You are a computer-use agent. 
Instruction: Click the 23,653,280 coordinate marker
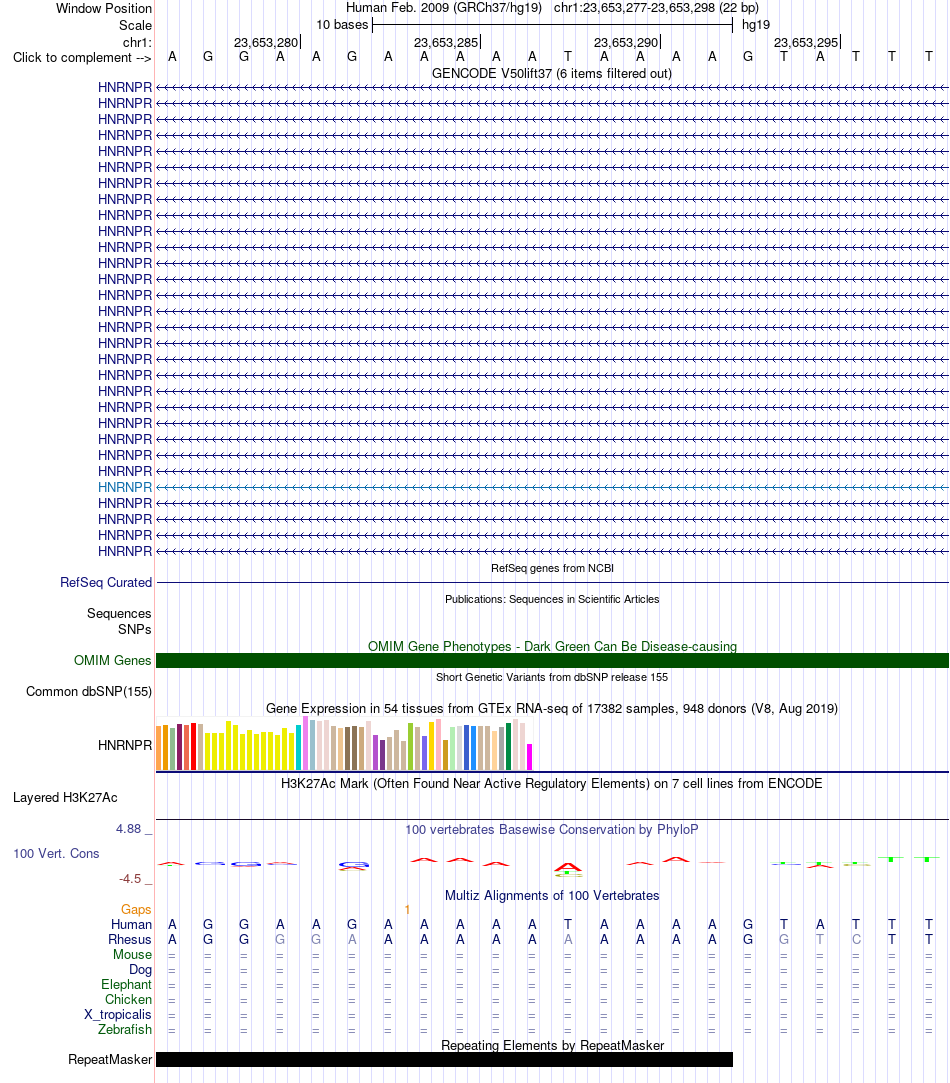pyautogui.click(x=266, y=43)
